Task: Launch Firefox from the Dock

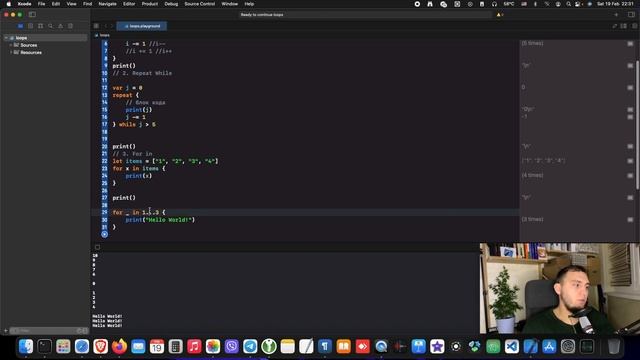Action: pos(119,347)
